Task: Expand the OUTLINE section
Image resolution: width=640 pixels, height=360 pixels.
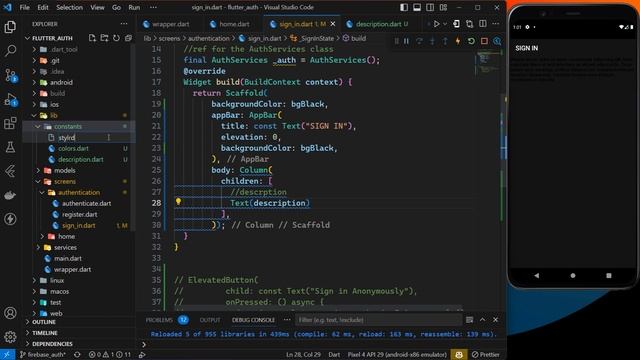Action: pos(43,322)
